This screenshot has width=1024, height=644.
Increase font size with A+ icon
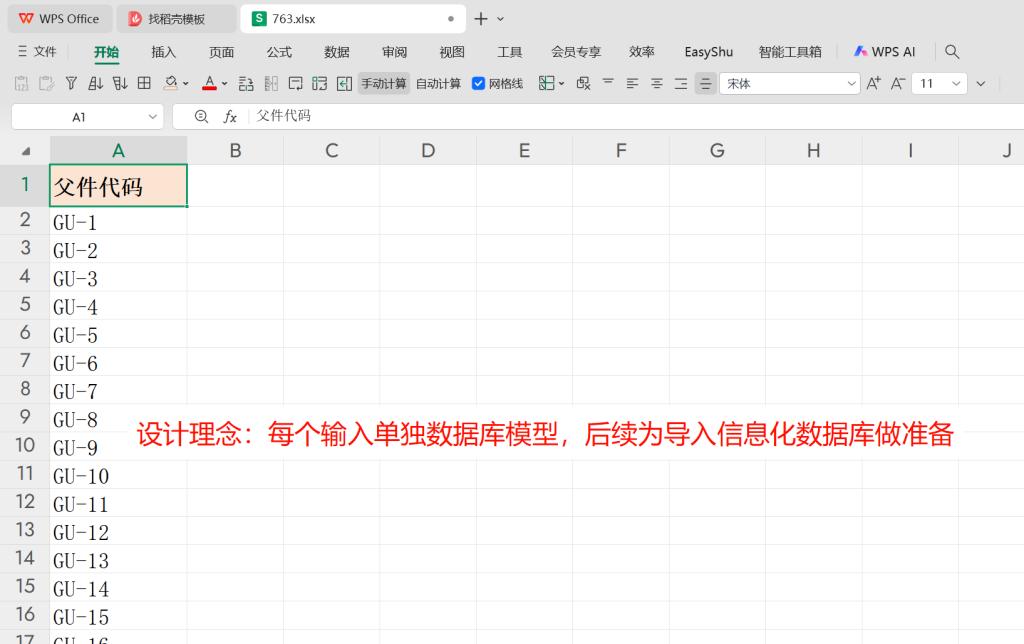point(873,84)
